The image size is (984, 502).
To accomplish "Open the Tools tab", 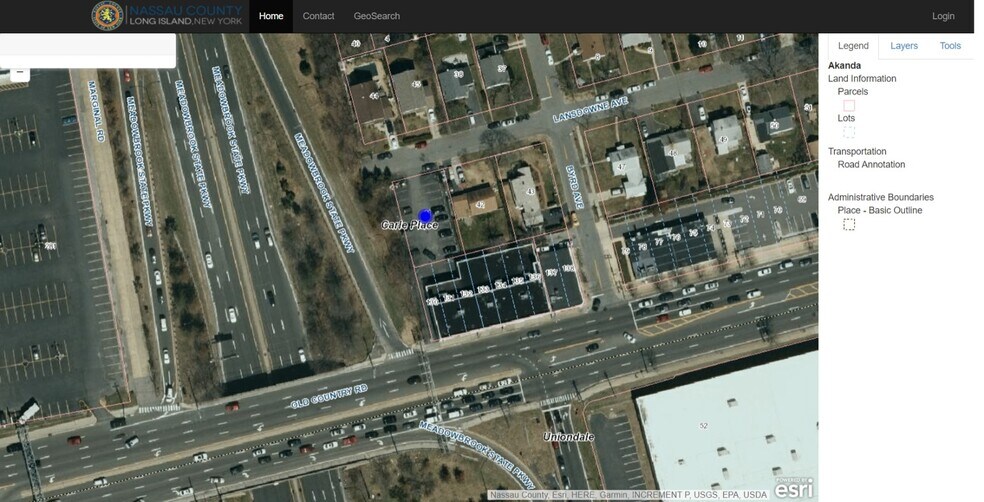I will (950, 46).
